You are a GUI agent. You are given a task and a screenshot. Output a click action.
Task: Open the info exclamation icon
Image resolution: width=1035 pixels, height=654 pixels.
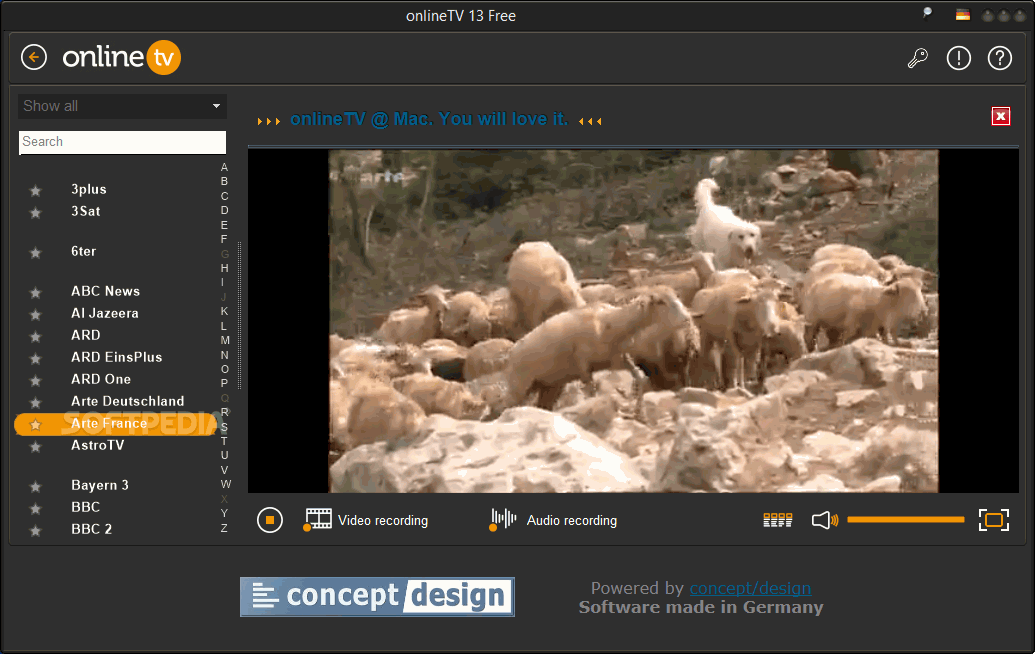point(958,58)
